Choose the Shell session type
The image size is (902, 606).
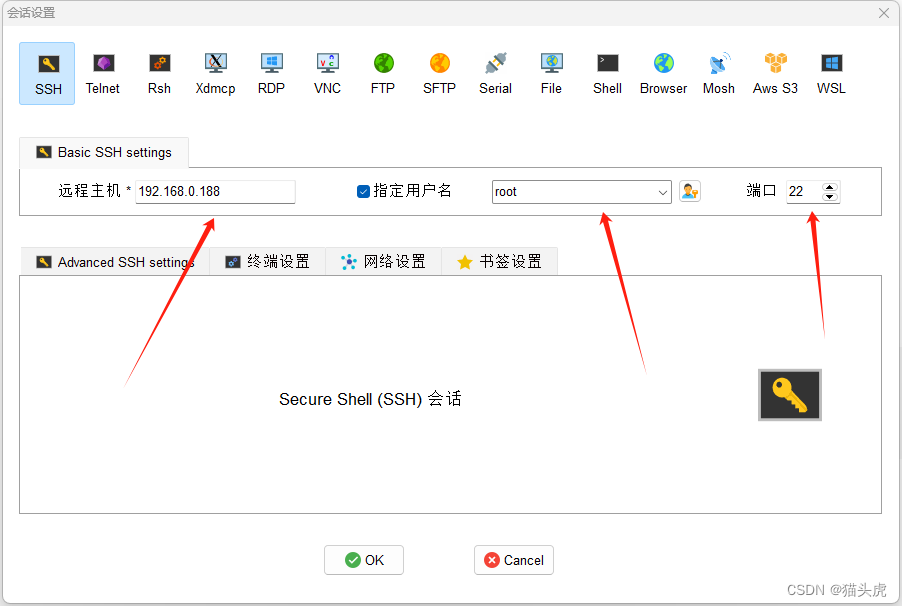coord(607,74)
